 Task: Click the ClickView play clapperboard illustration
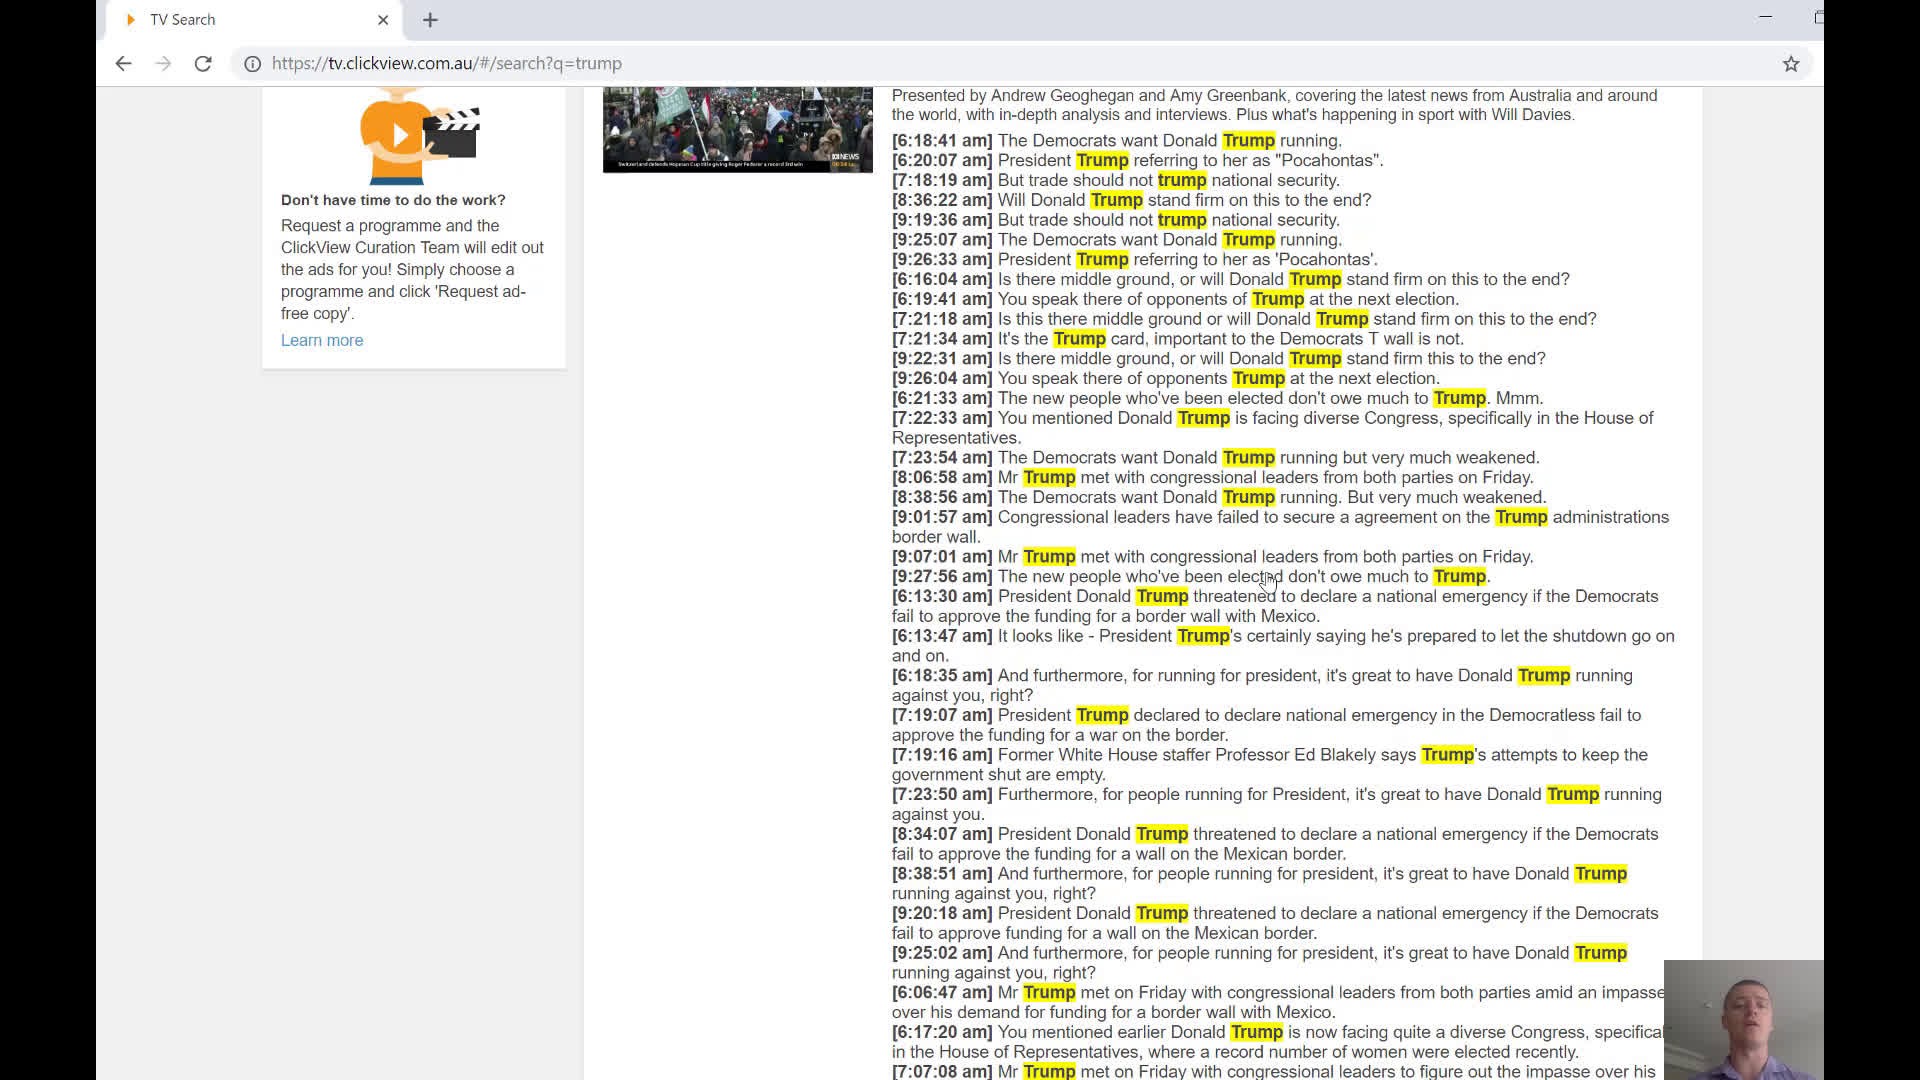point(419,135)
